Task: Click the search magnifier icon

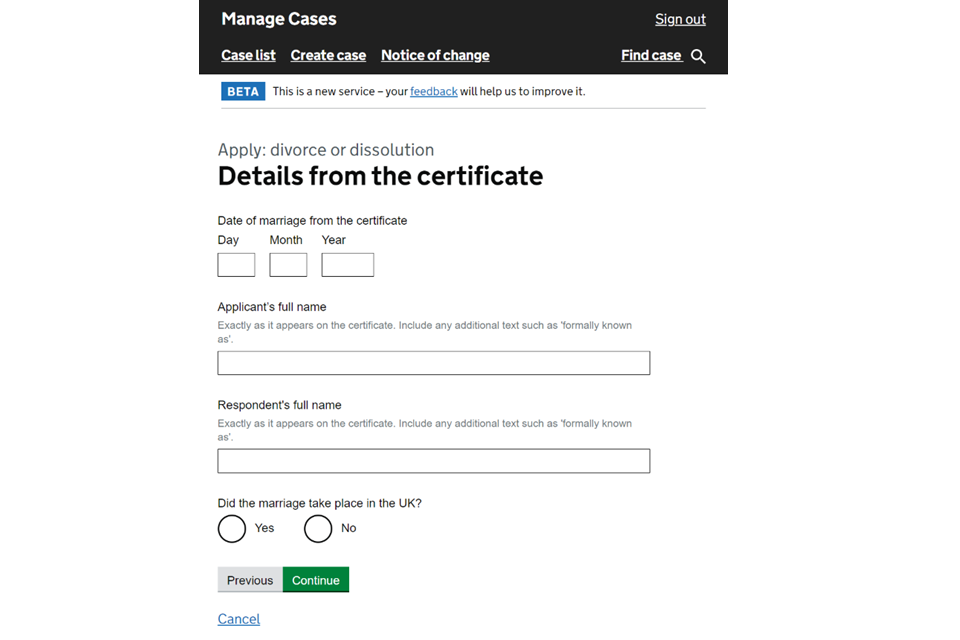Action: coord(698,57)
